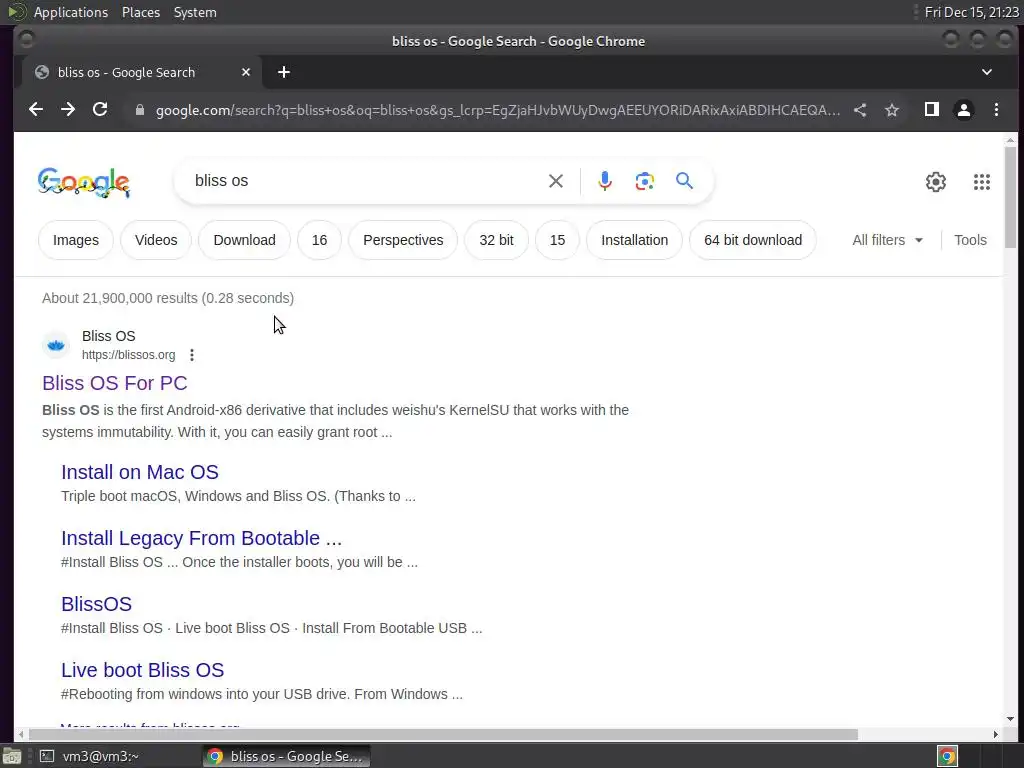
Task: Select the Download filter chip
Action: [244, 240]
